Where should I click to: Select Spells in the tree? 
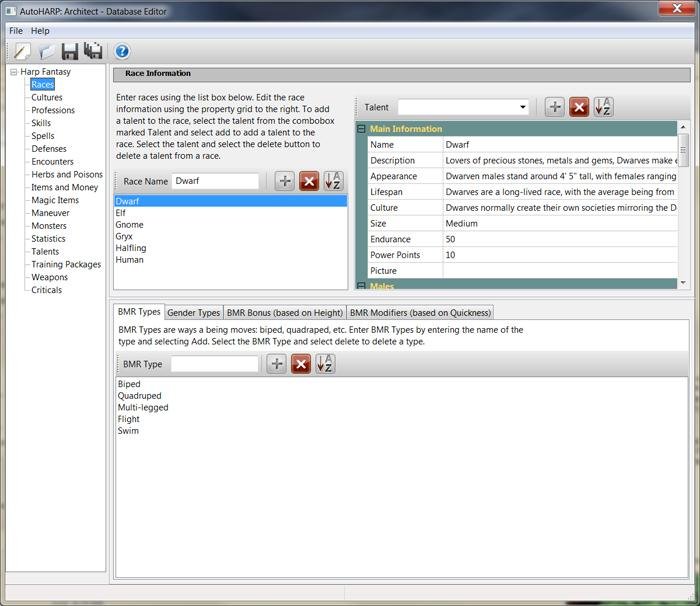[42, 136]
